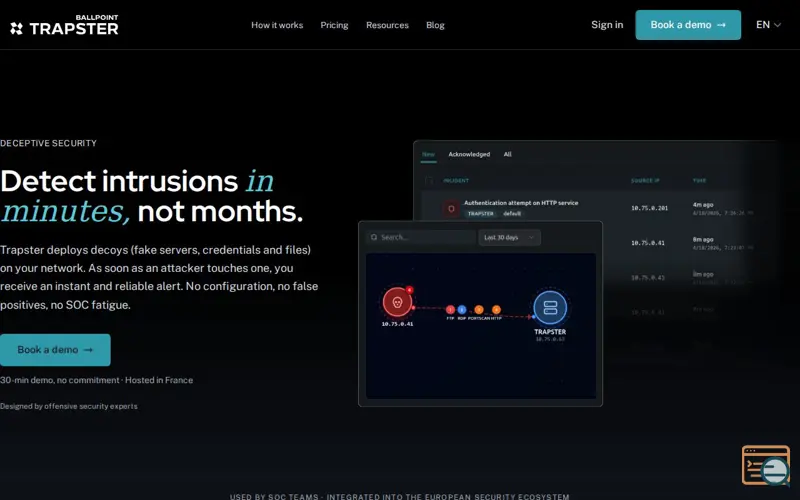This screenshot has width=800, height=500.
Task: Click the red badge on attacker node
Action: [x=409, y=290]
